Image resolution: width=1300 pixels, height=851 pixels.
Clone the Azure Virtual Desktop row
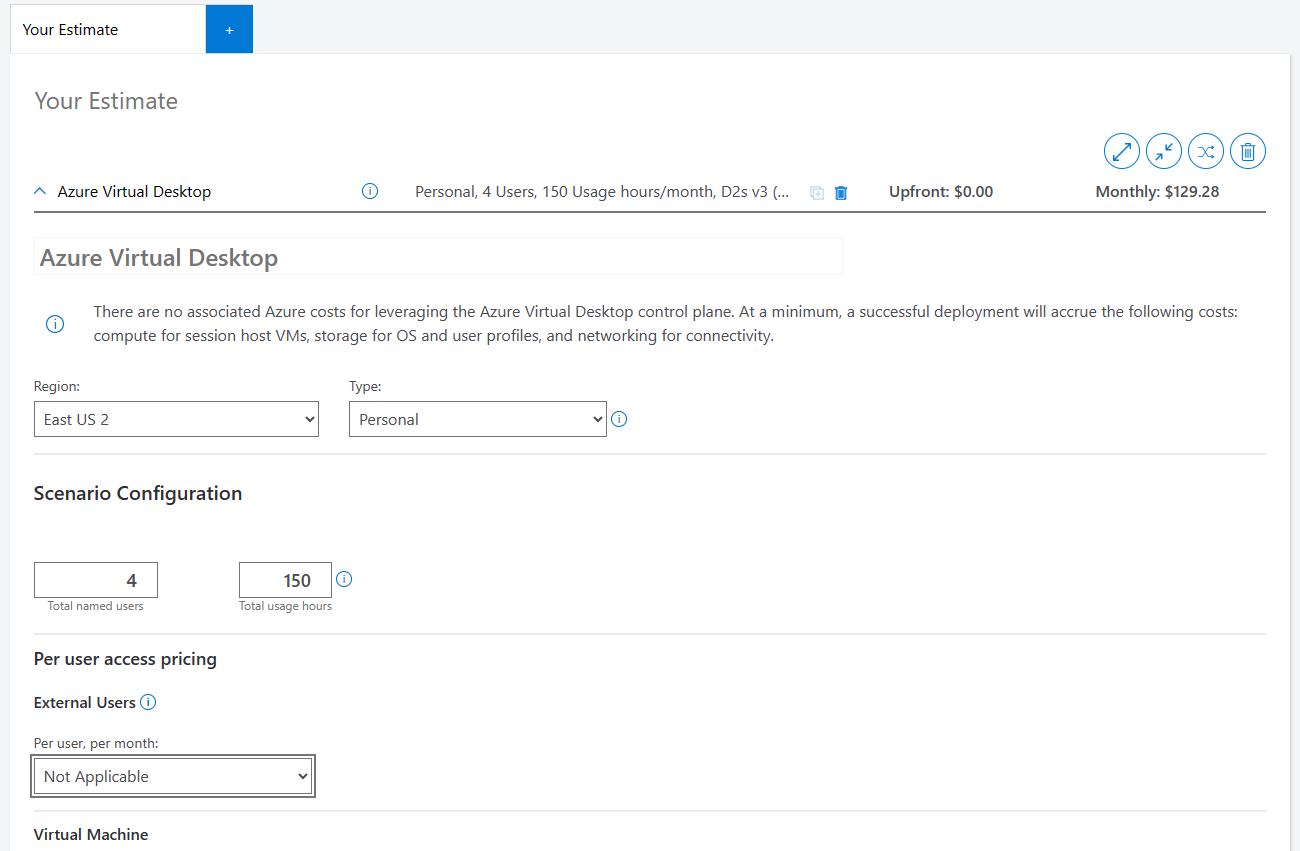coord(817,192)
